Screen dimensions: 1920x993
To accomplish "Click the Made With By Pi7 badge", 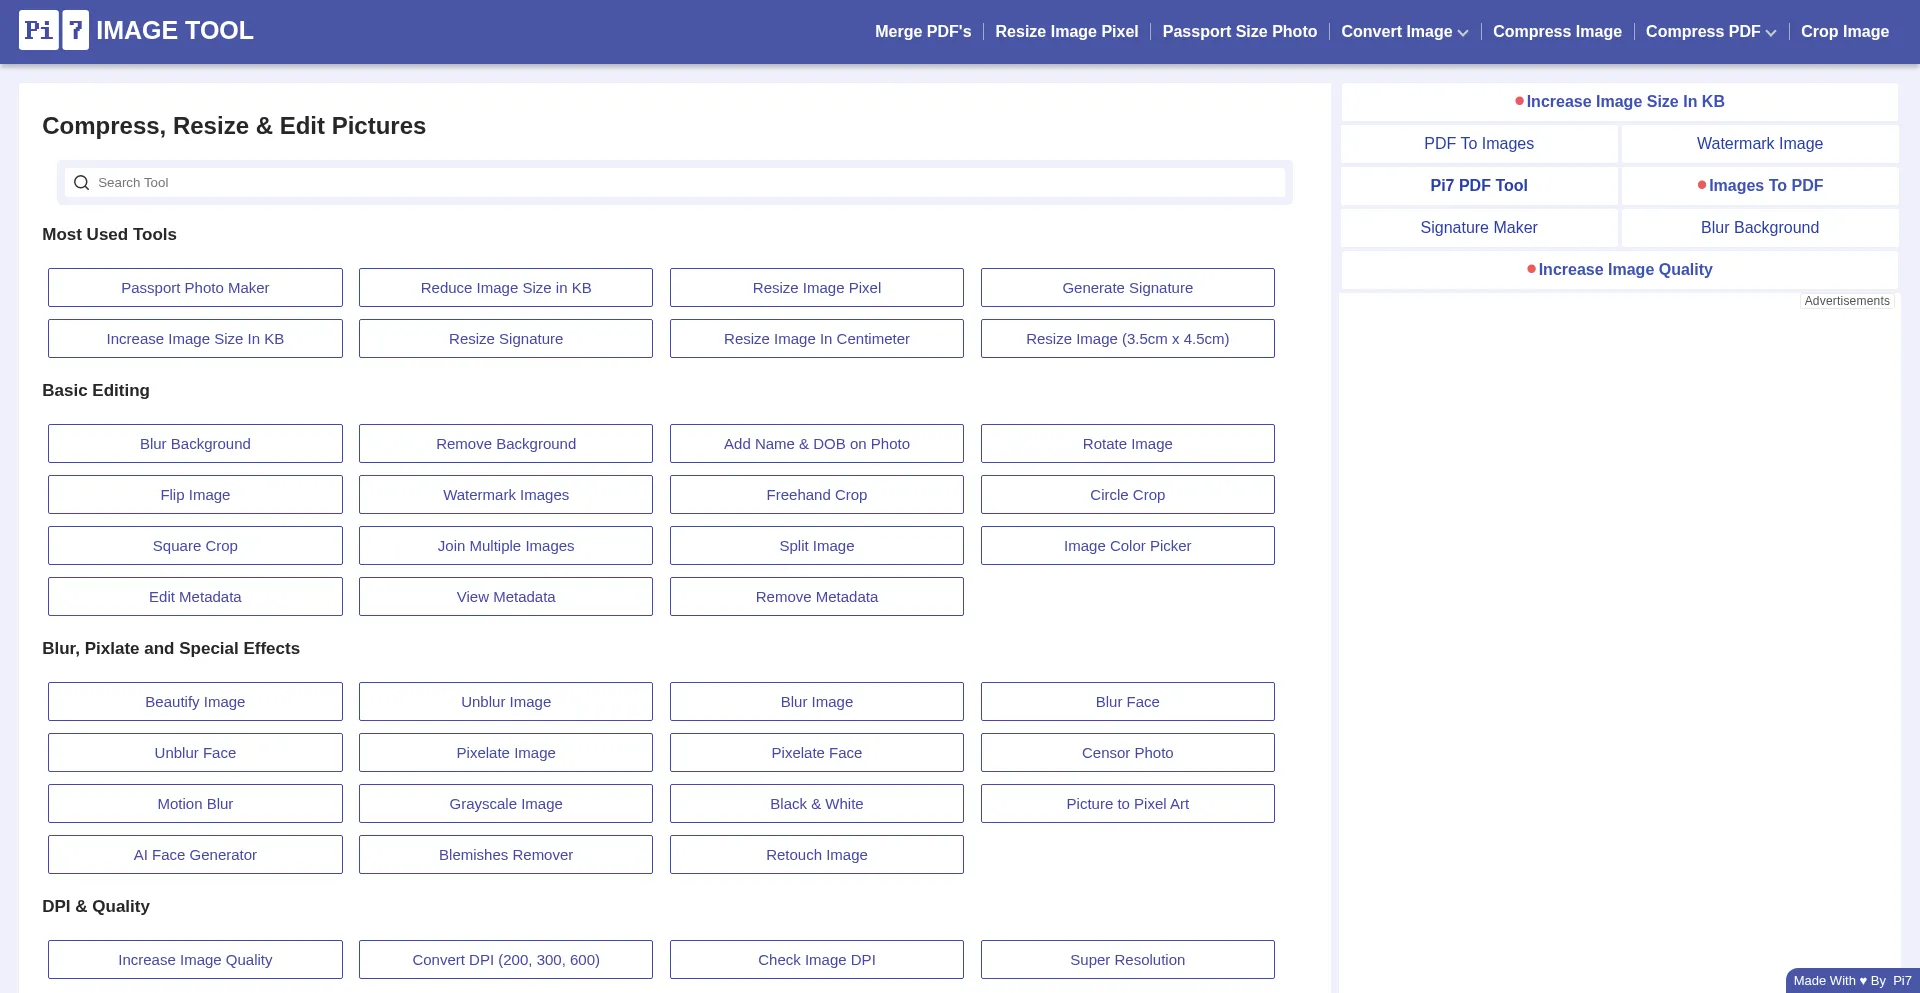I will (x=1851, y=981).
